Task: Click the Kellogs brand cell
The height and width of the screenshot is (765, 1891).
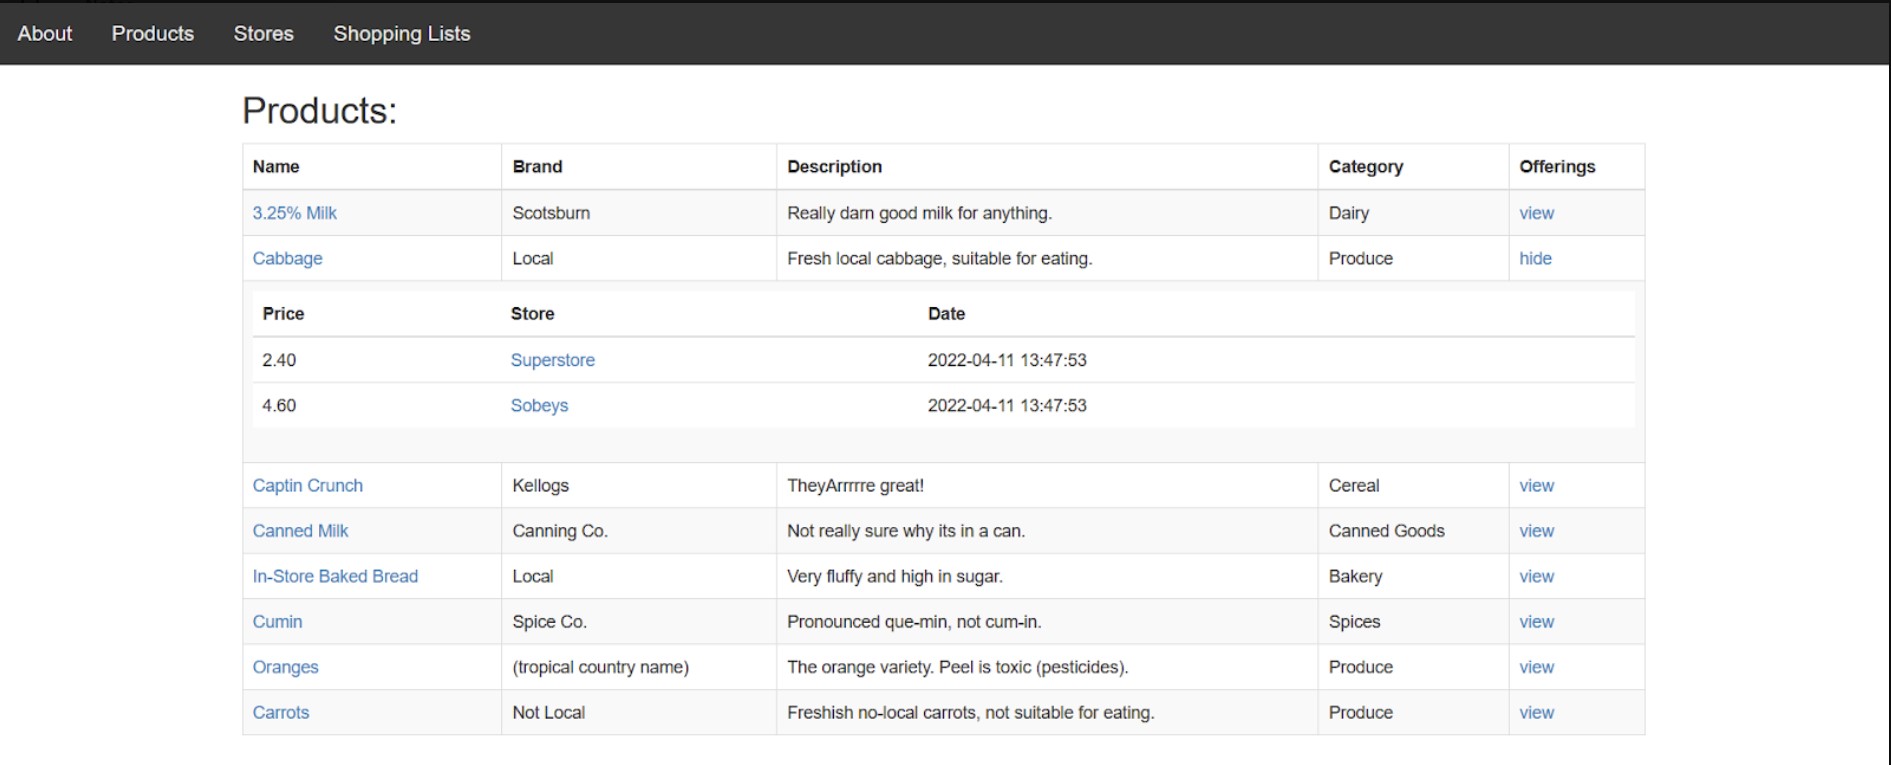Action: (x=639, y=485)
